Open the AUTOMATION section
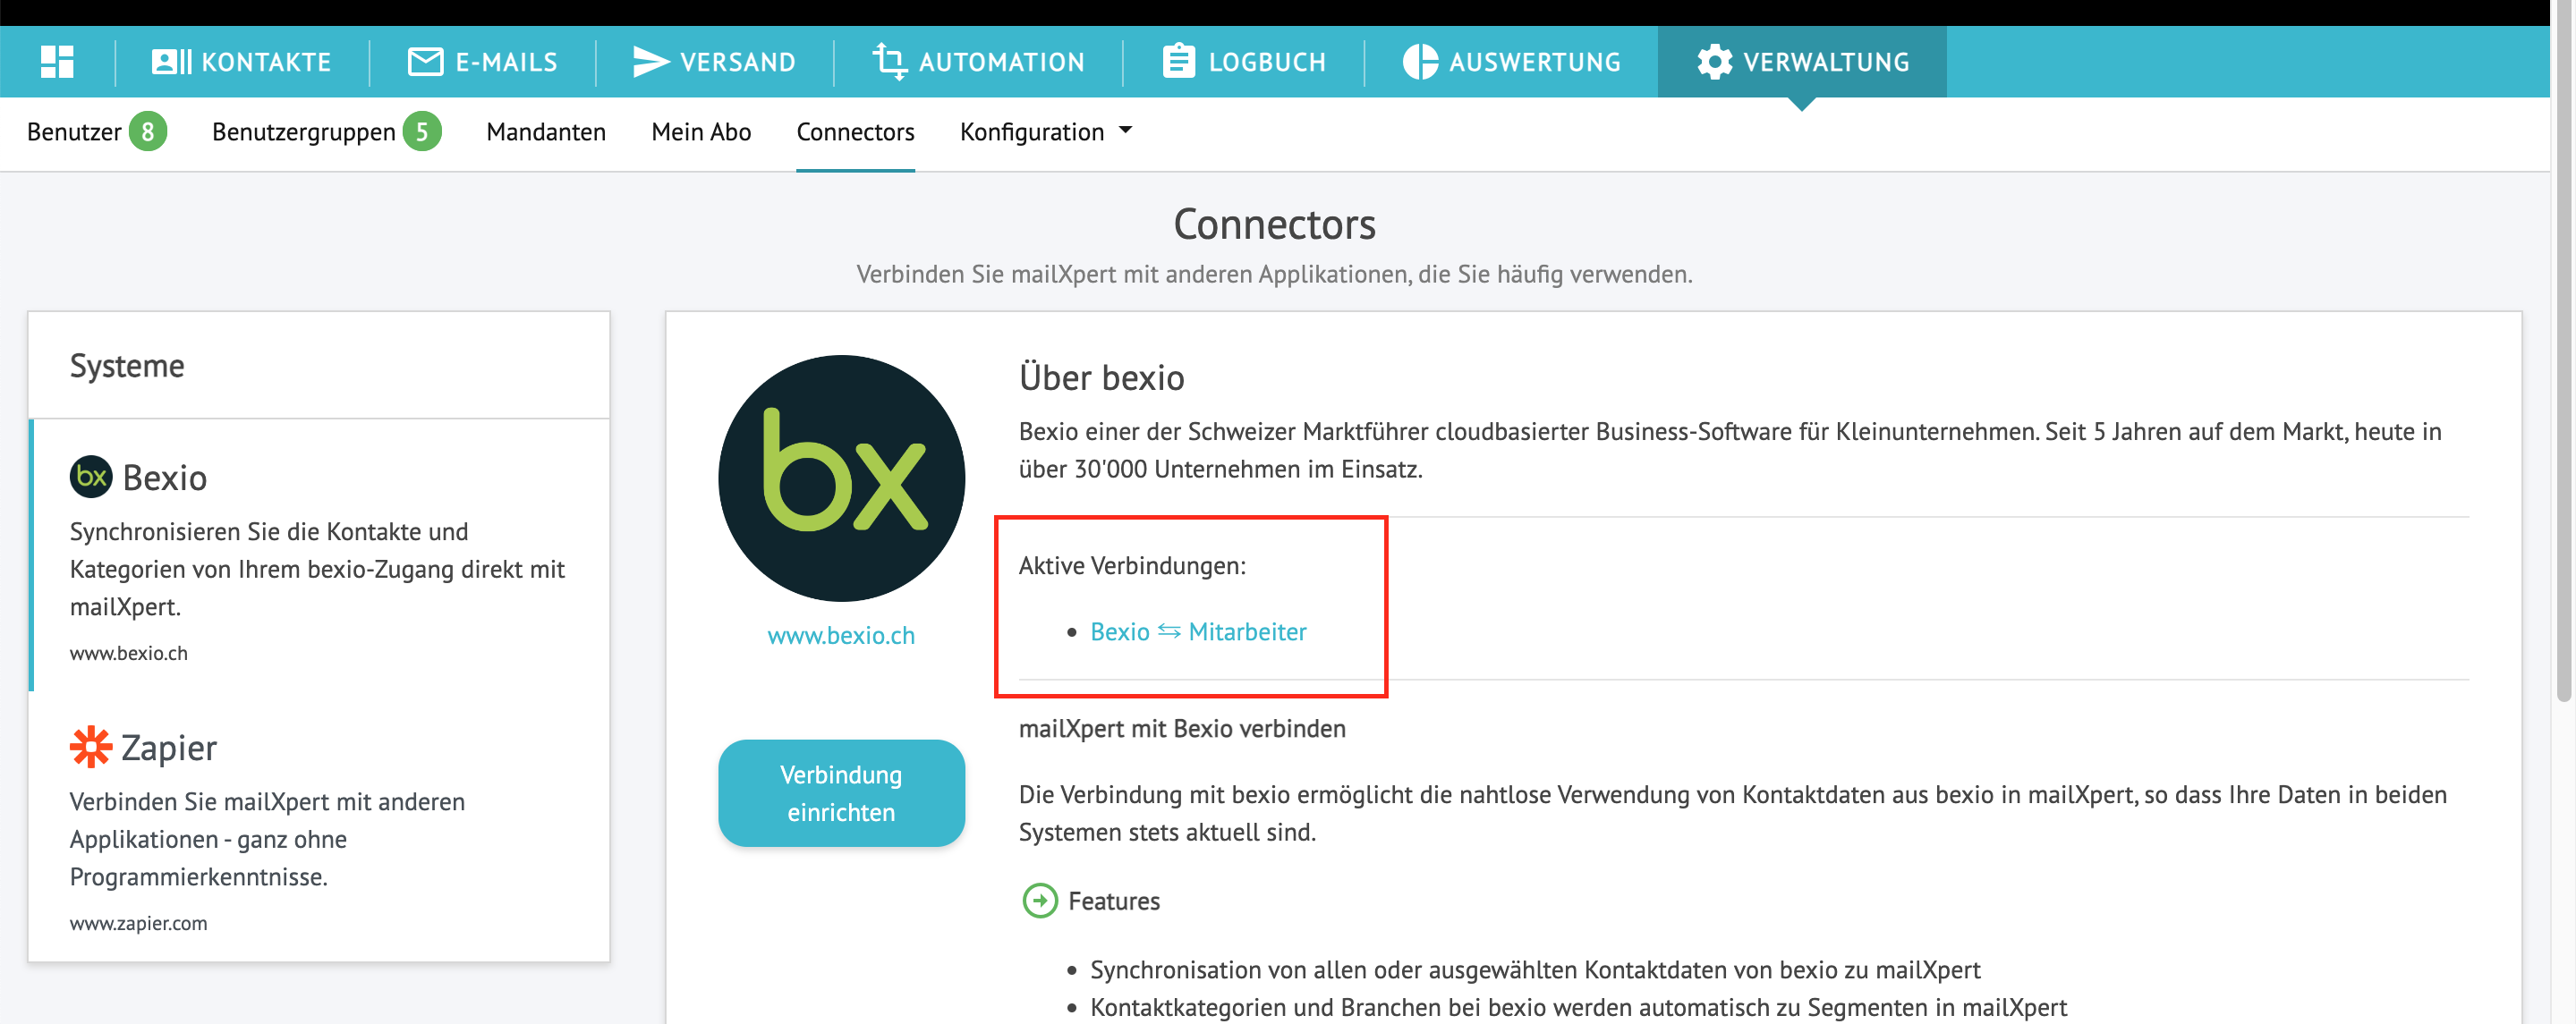2576x1024 pixels. pyautogui.click(x=978, y=62)
